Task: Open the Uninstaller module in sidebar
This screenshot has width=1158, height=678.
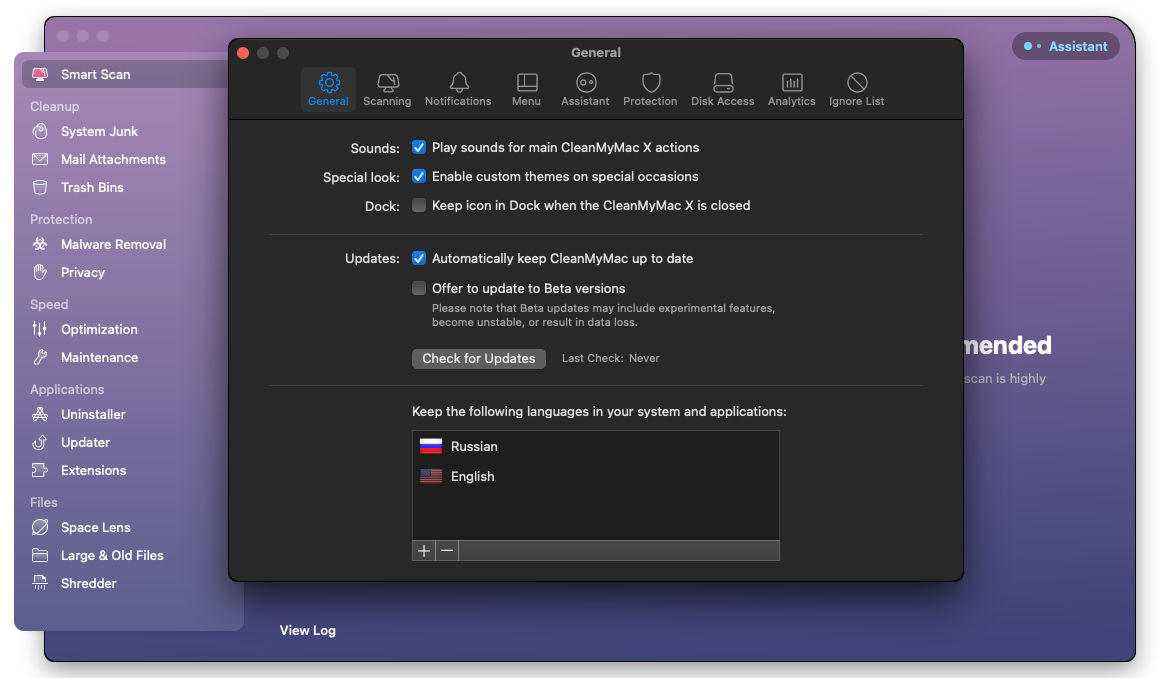Action: point(93,414)
